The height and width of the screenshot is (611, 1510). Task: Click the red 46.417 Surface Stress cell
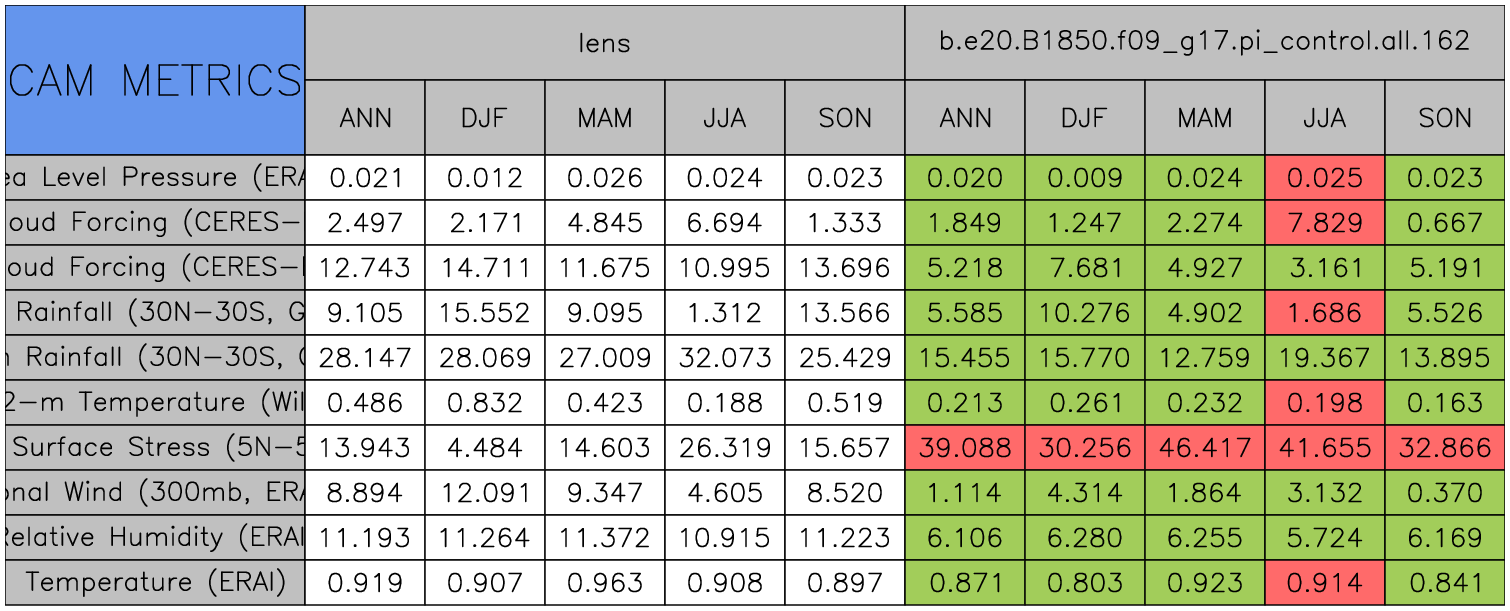pos(1204,447)
